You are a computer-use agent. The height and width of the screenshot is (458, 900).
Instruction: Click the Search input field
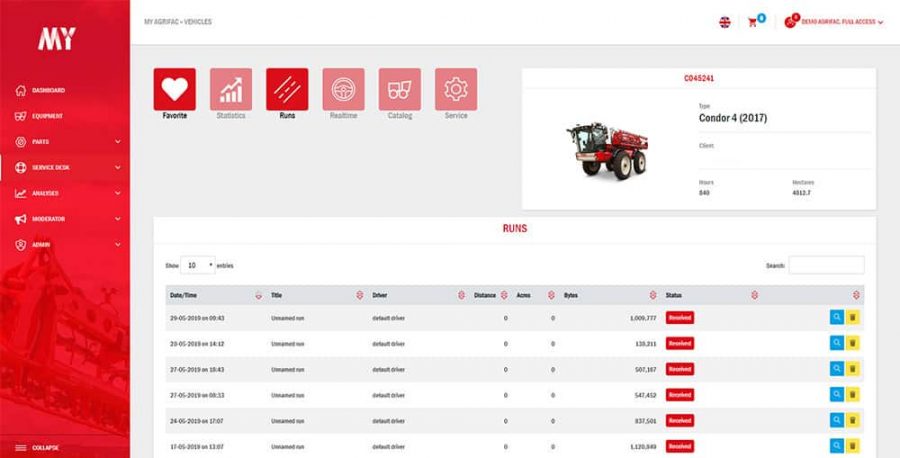[x=827, y=265]
